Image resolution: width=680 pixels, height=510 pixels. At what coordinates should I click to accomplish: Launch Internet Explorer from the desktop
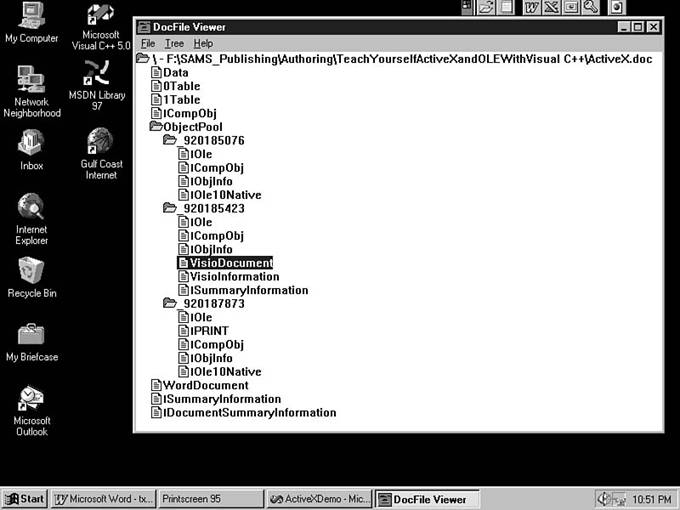click(31, 207)
